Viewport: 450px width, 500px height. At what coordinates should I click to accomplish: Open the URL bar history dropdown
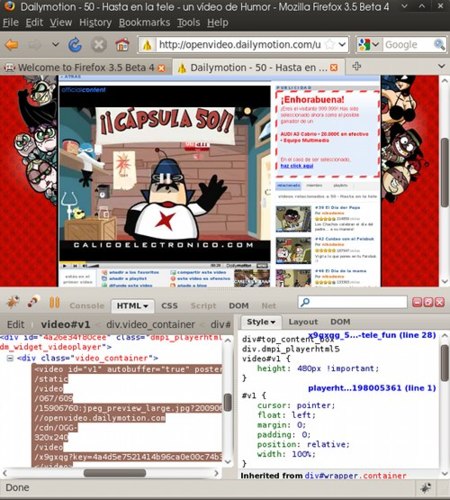(x=342, y=44)
